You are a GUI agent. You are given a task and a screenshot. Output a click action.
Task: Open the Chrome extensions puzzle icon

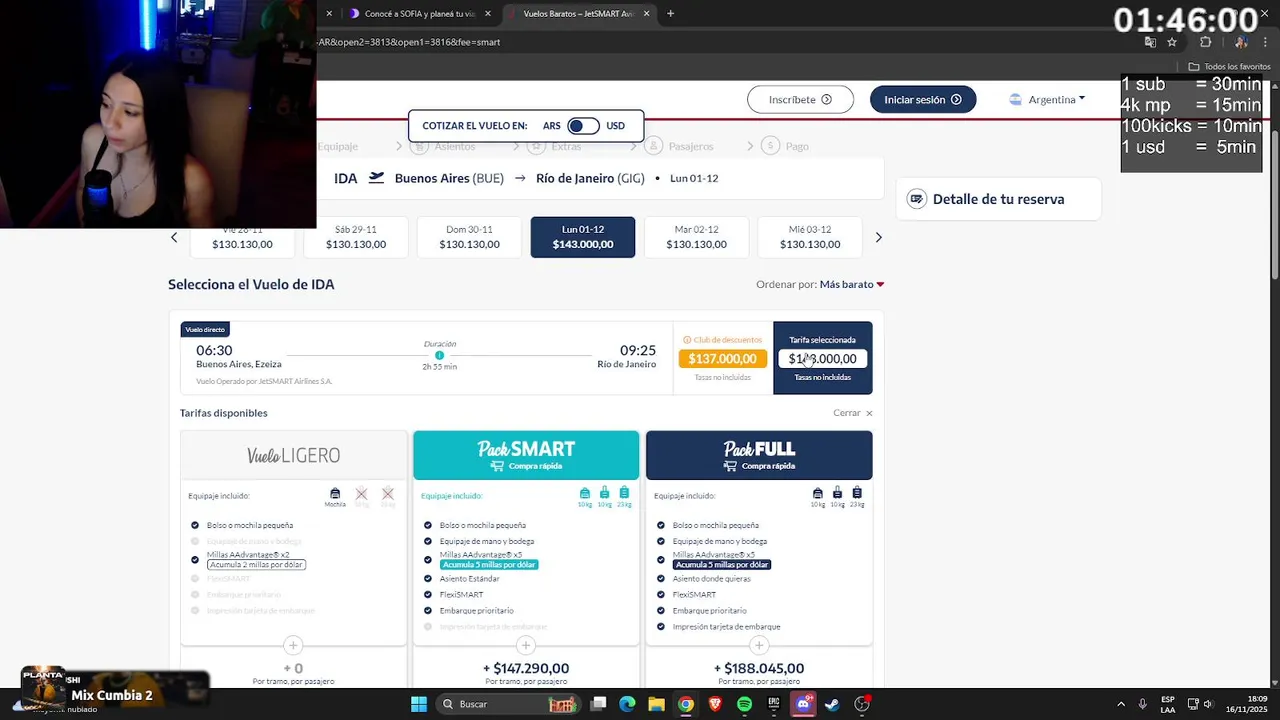(1205, 42)
